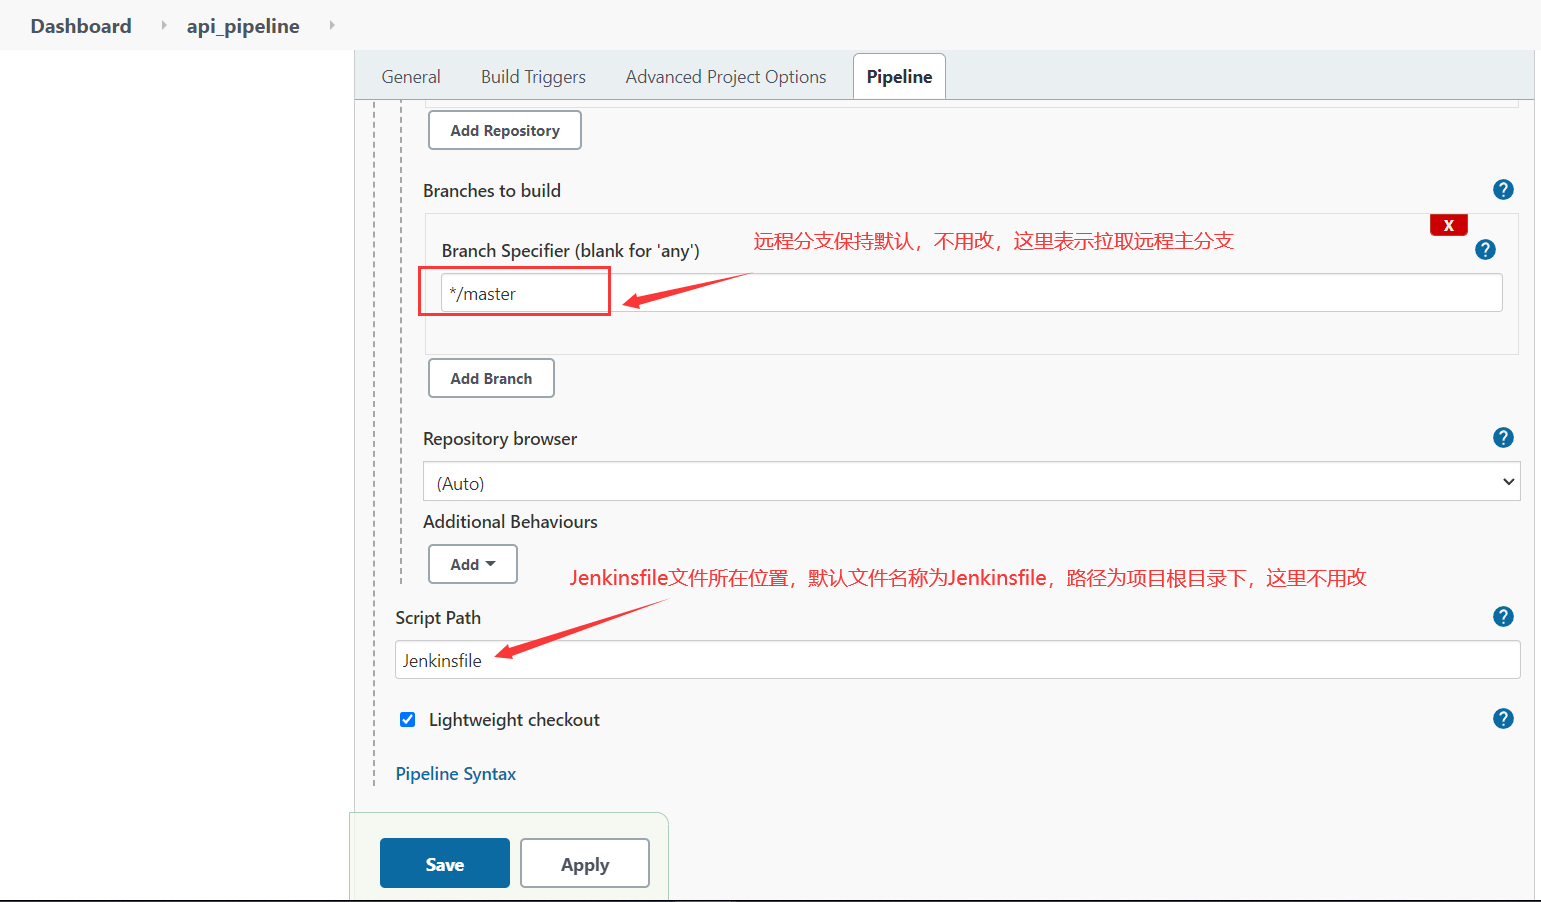Show help for Script Path

point(1502,617)
